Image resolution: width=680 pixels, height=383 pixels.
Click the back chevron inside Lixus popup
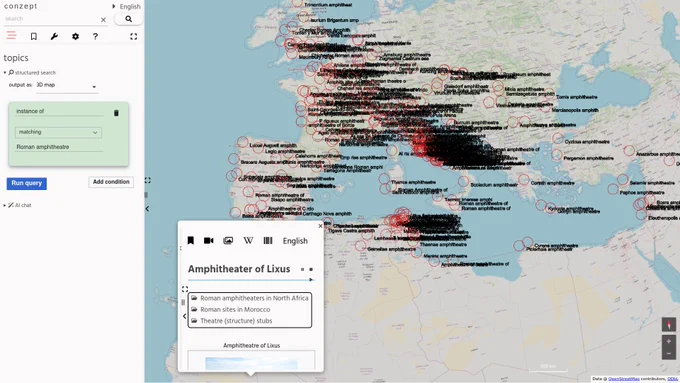click(x=184, y=316)
